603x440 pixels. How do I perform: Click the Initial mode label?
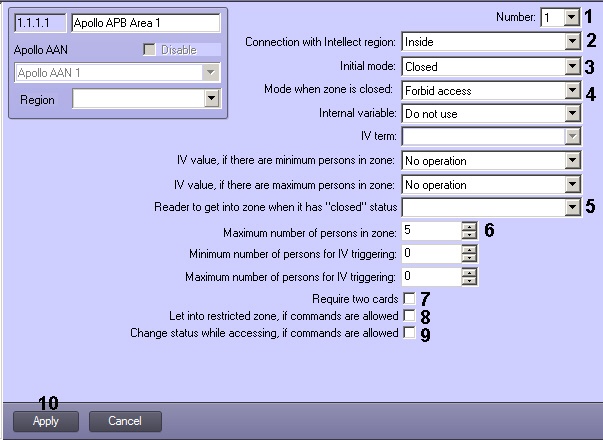(x=368, y=66)
